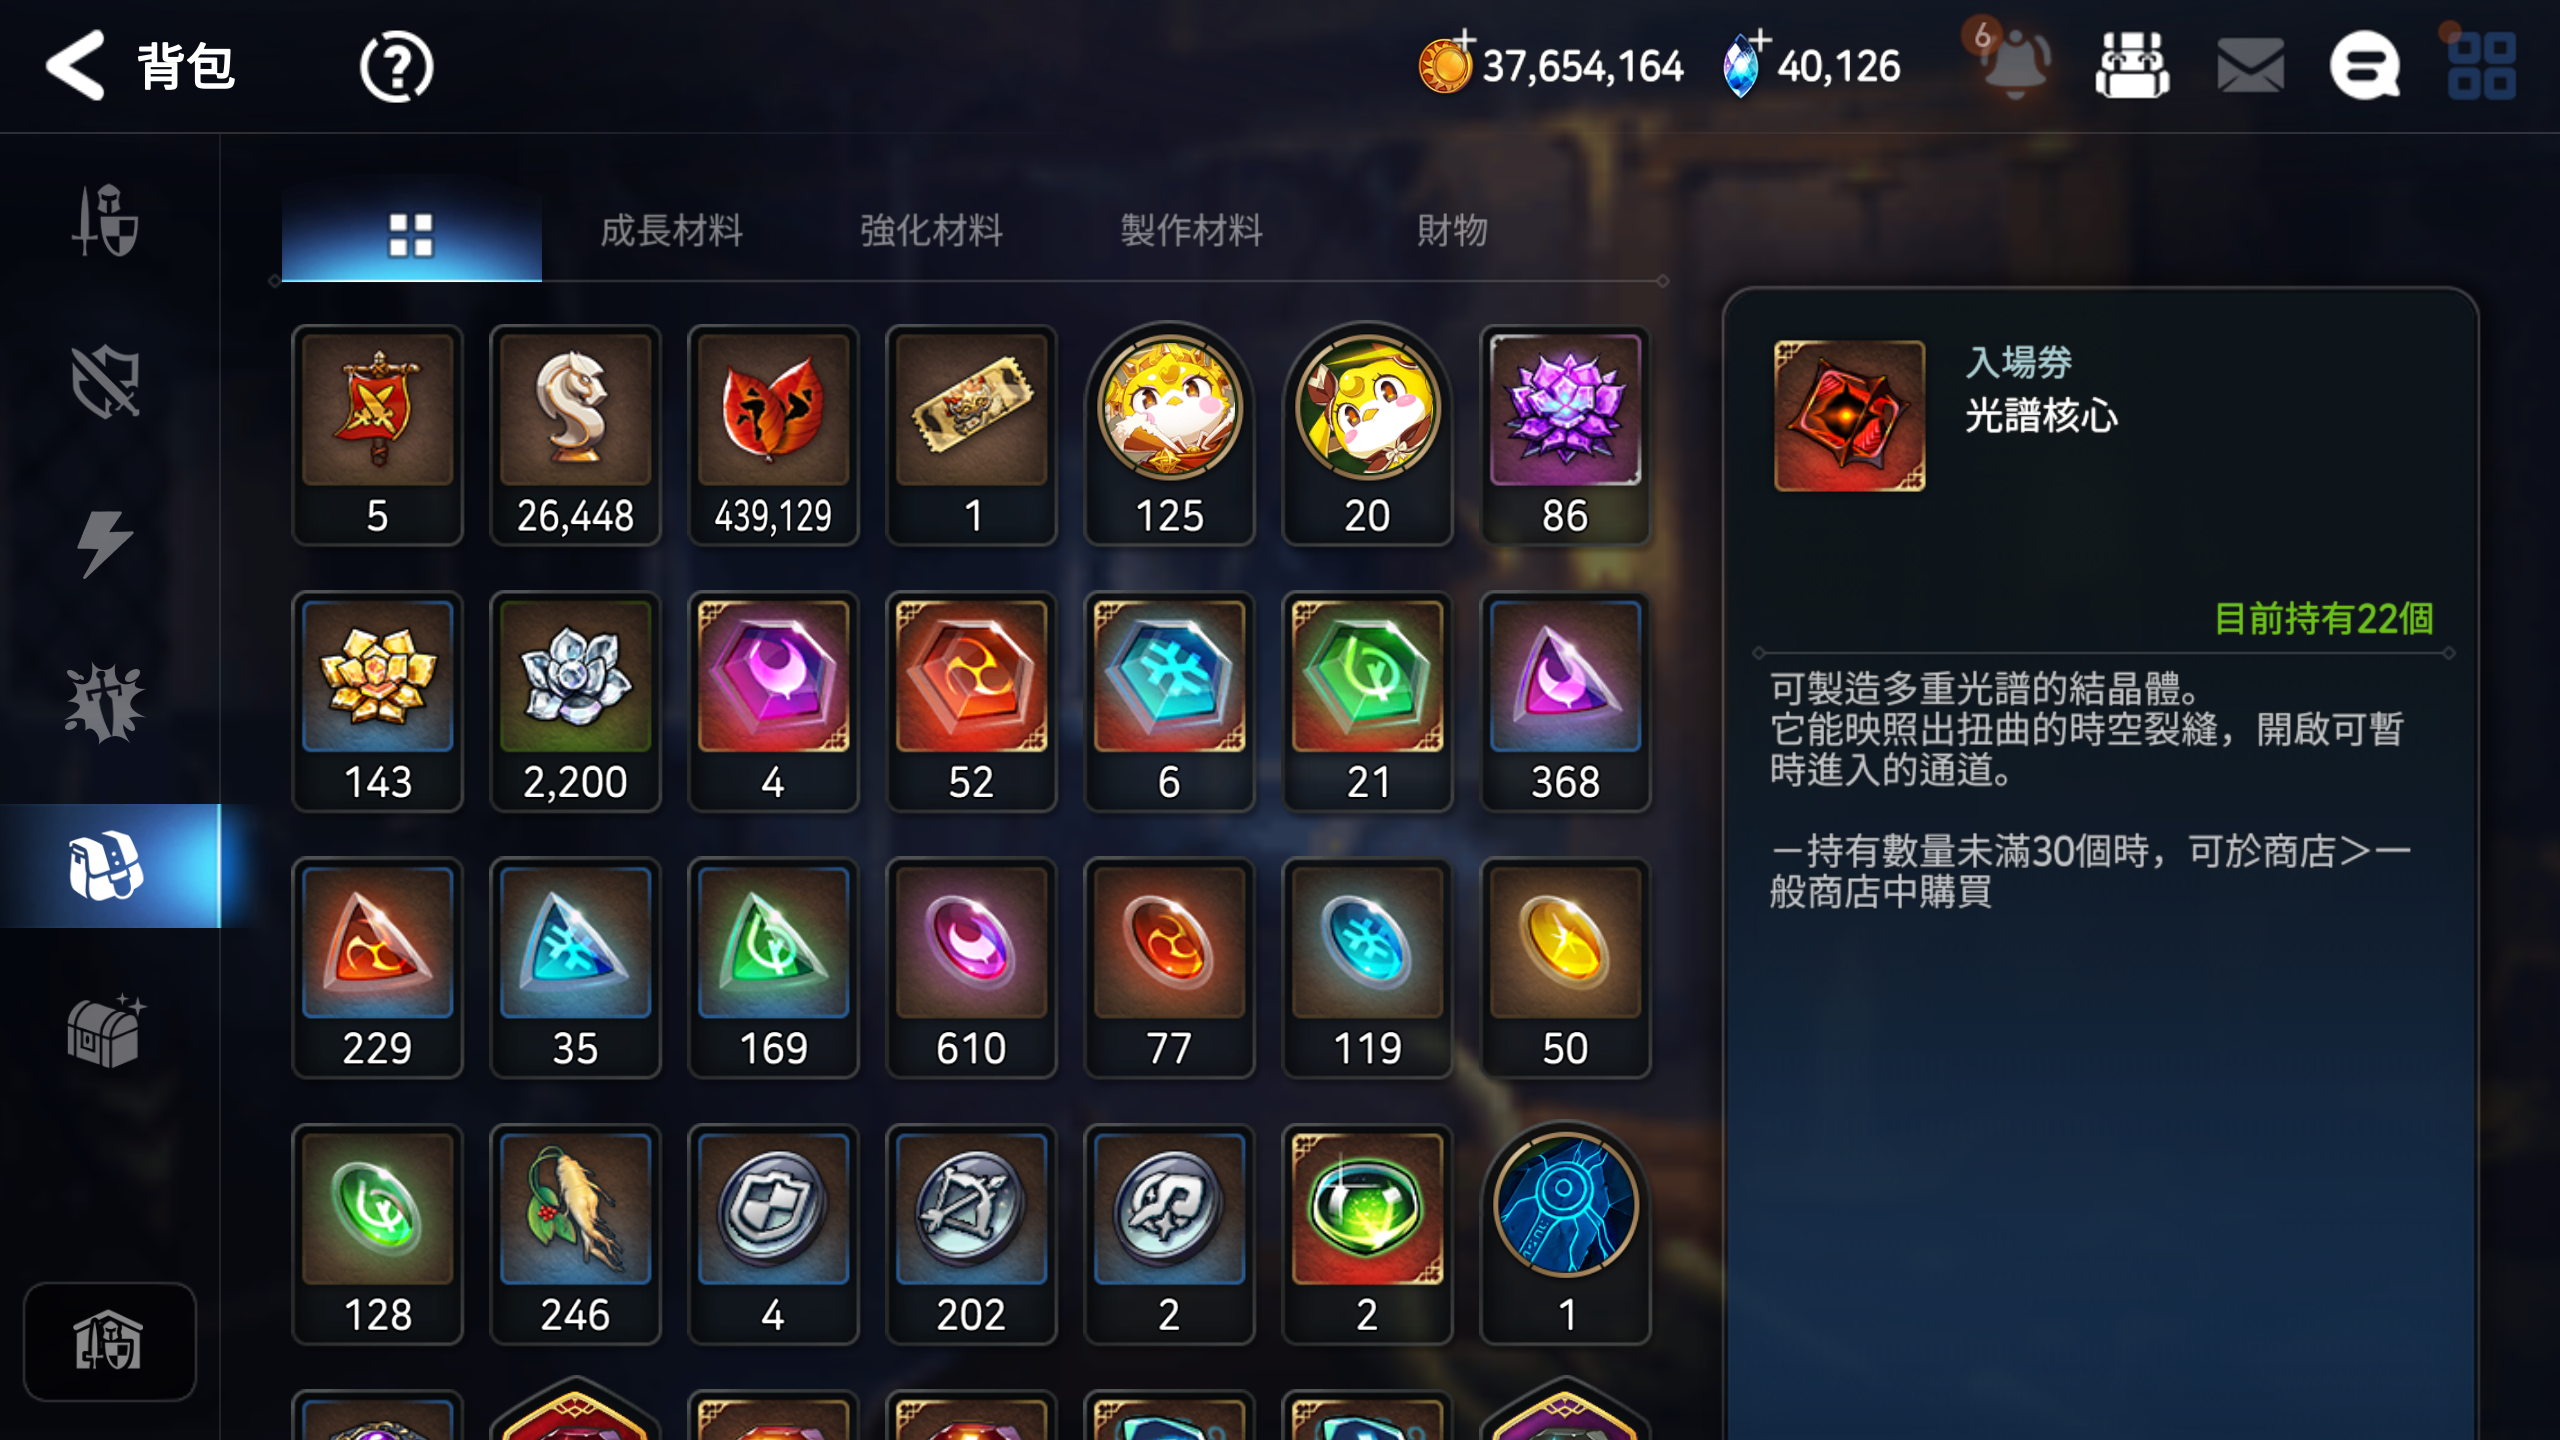
Task: Tap the bottom-left warehouse button
Action: [109, 1341]
